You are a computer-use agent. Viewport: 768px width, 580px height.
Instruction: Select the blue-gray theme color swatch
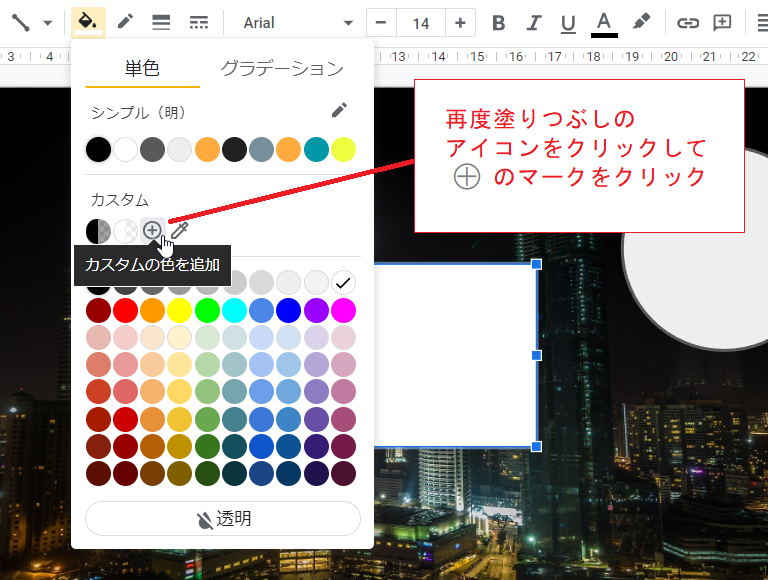point(262,149)
